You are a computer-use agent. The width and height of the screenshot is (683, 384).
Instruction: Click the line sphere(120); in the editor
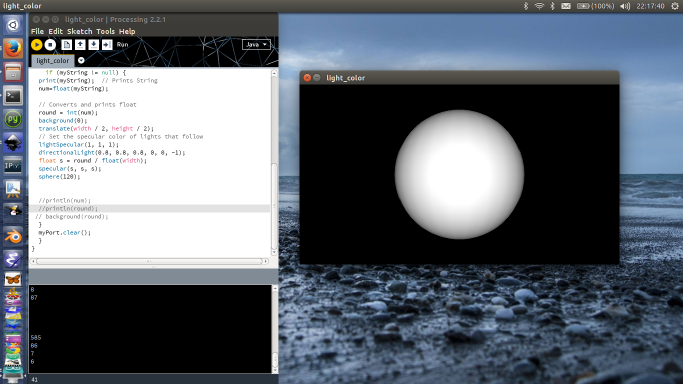point(59,176)
